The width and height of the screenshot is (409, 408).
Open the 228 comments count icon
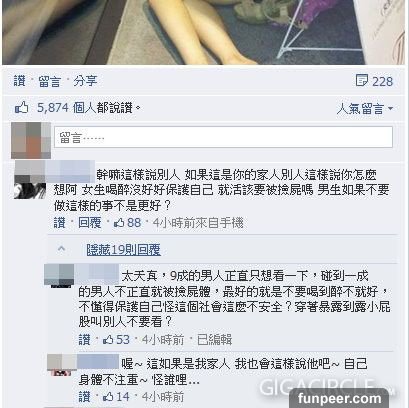362,80
